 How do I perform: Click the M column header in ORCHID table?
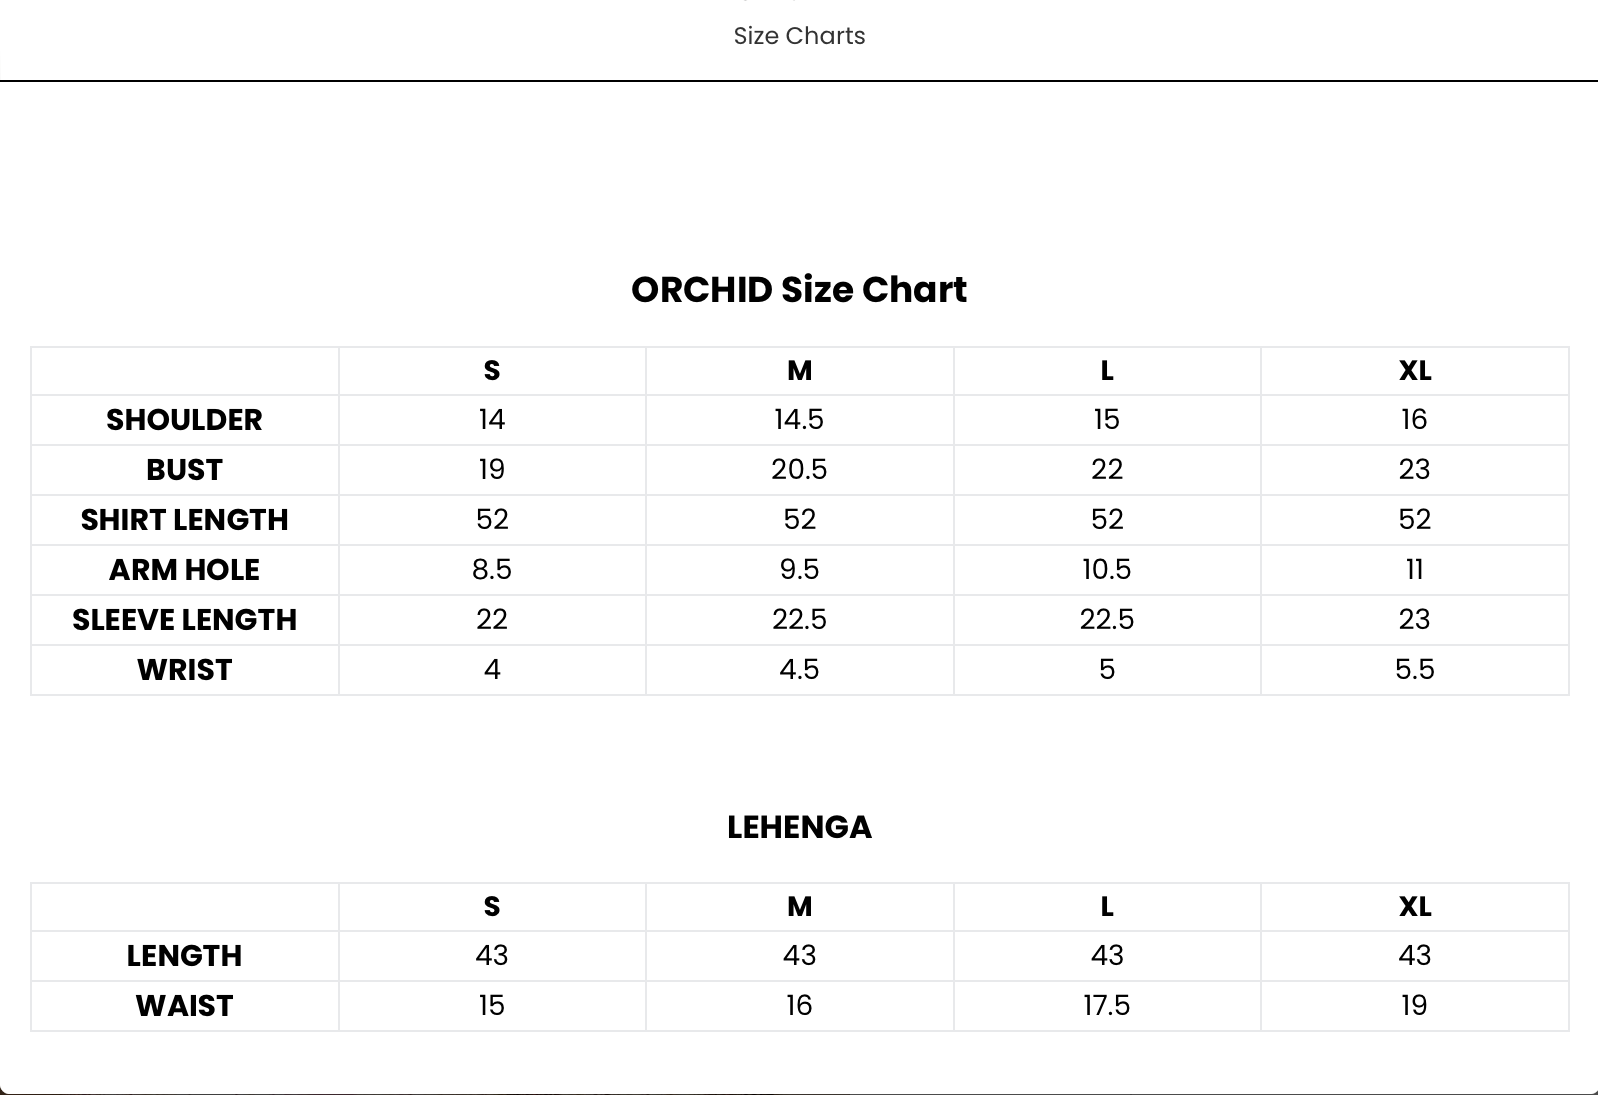[799, 371]
